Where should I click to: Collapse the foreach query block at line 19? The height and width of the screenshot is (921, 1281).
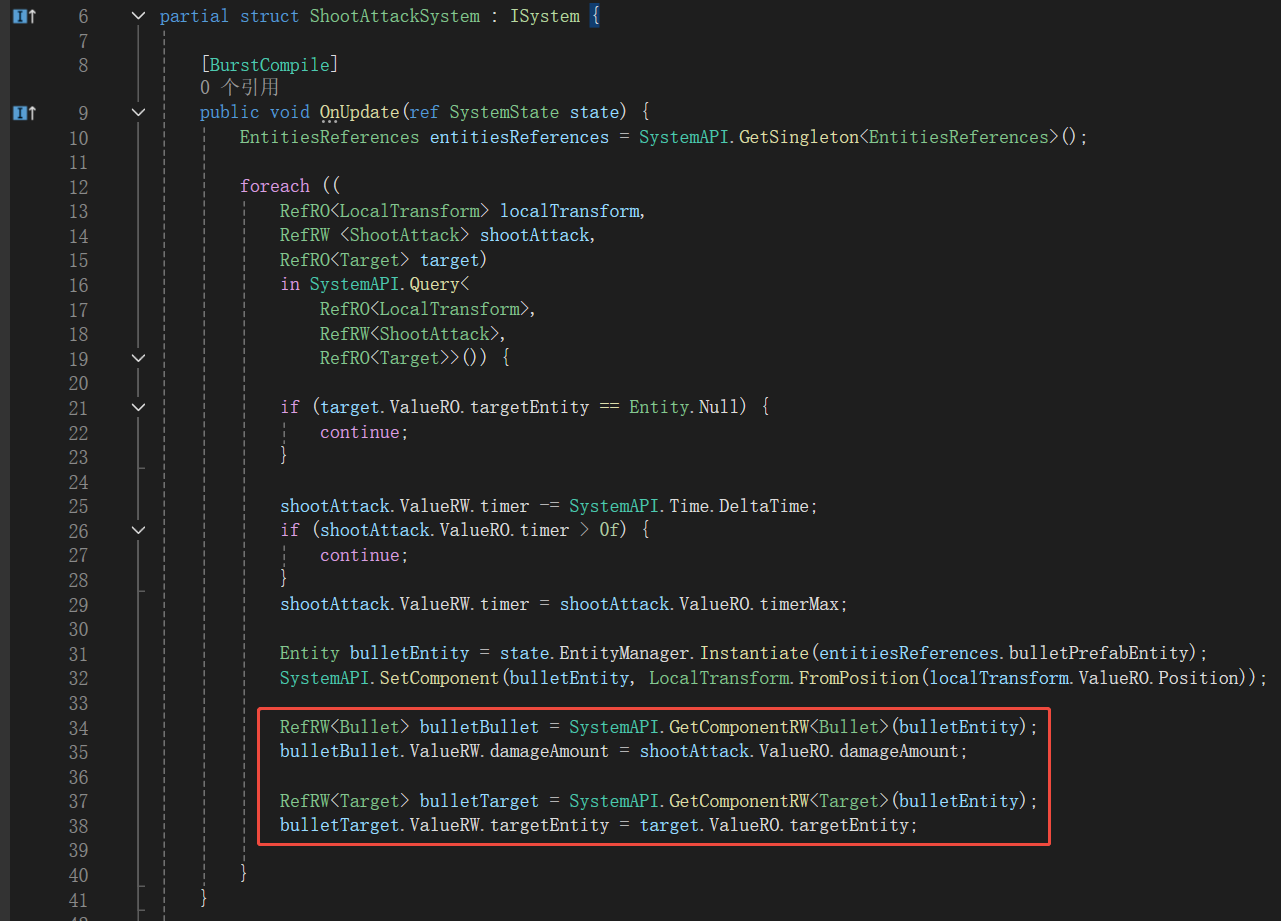pos(138,358)
